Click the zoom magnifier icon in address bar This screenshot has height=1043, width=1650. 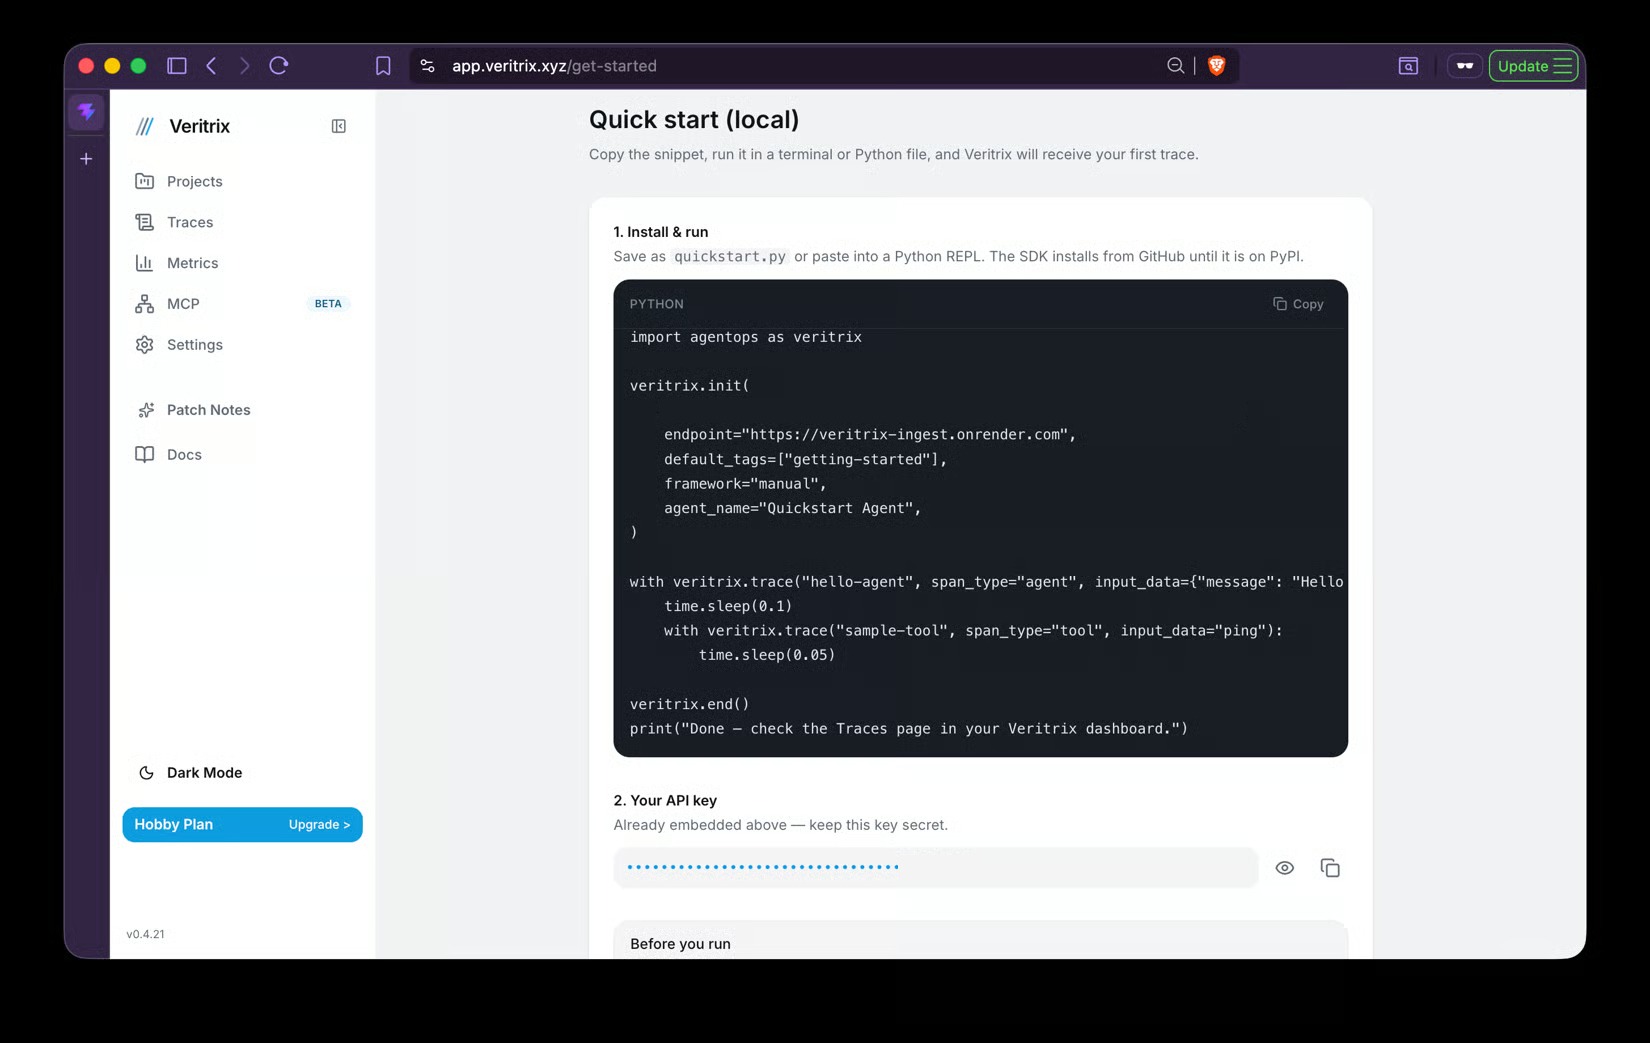[x=1176, y=66]
